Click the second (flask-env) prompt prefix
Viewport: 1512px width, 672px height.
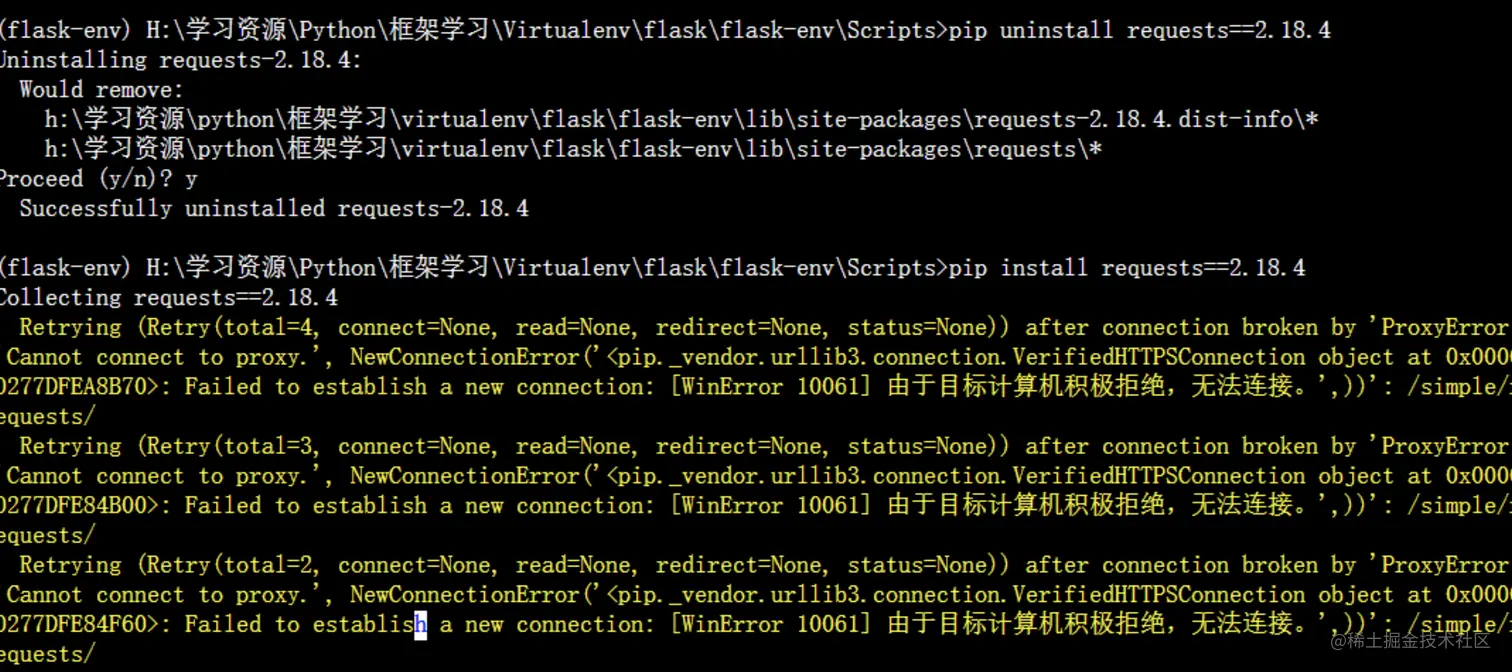click(65, 268)
